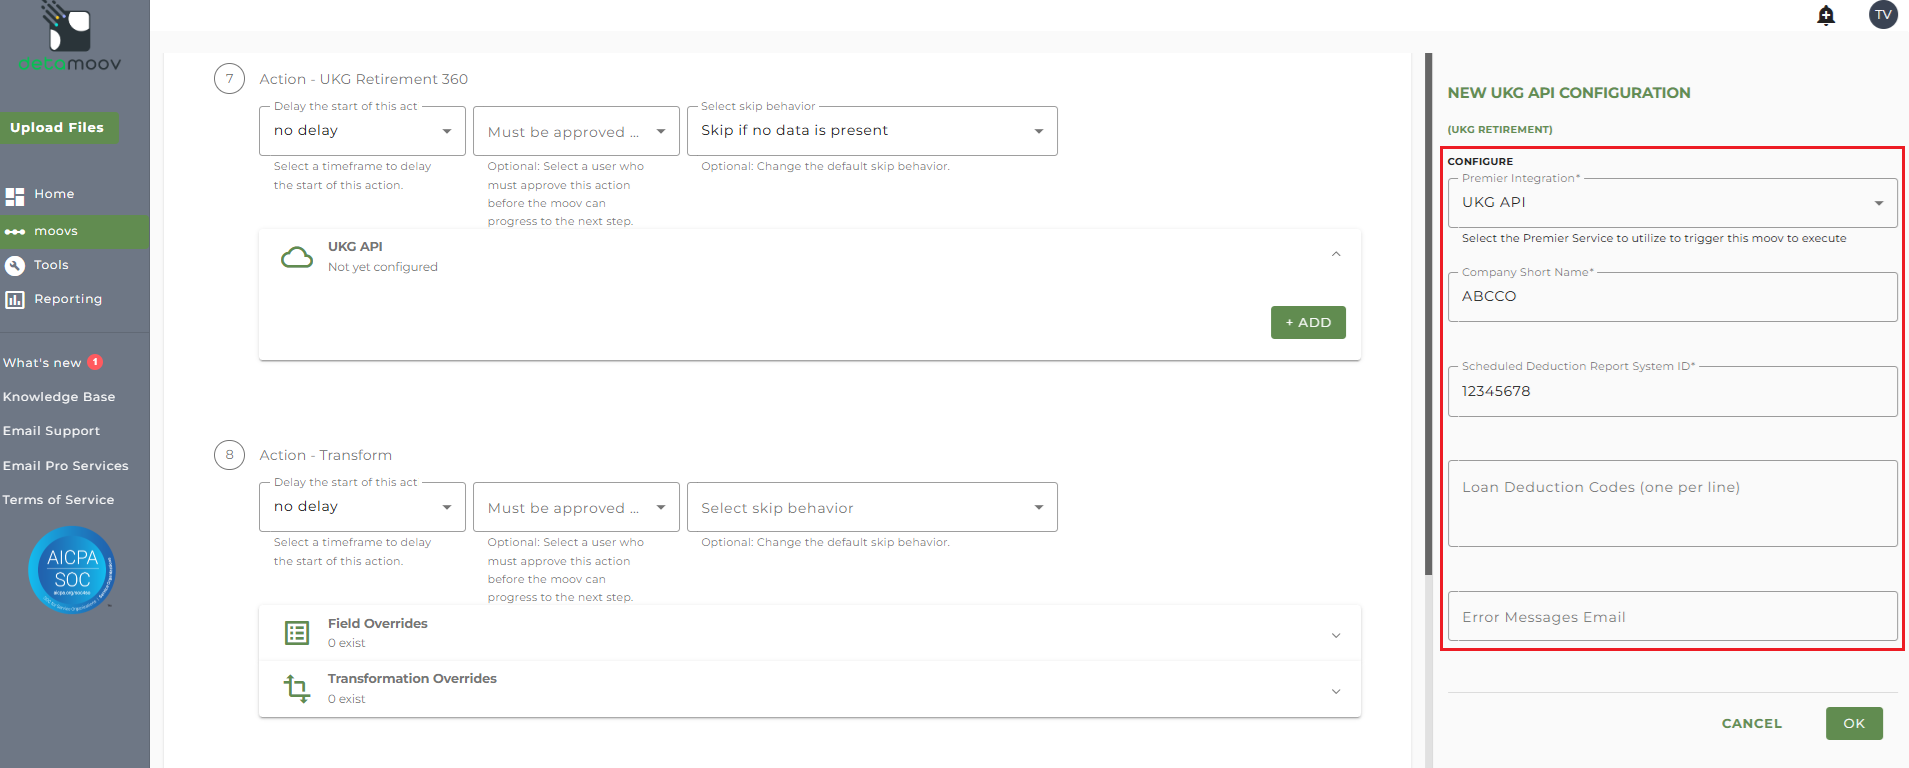Image resolution: width=1909 pixels, height=768 pixels.
Task: Open step 8 Delay start dropdown
Action: 362,507
